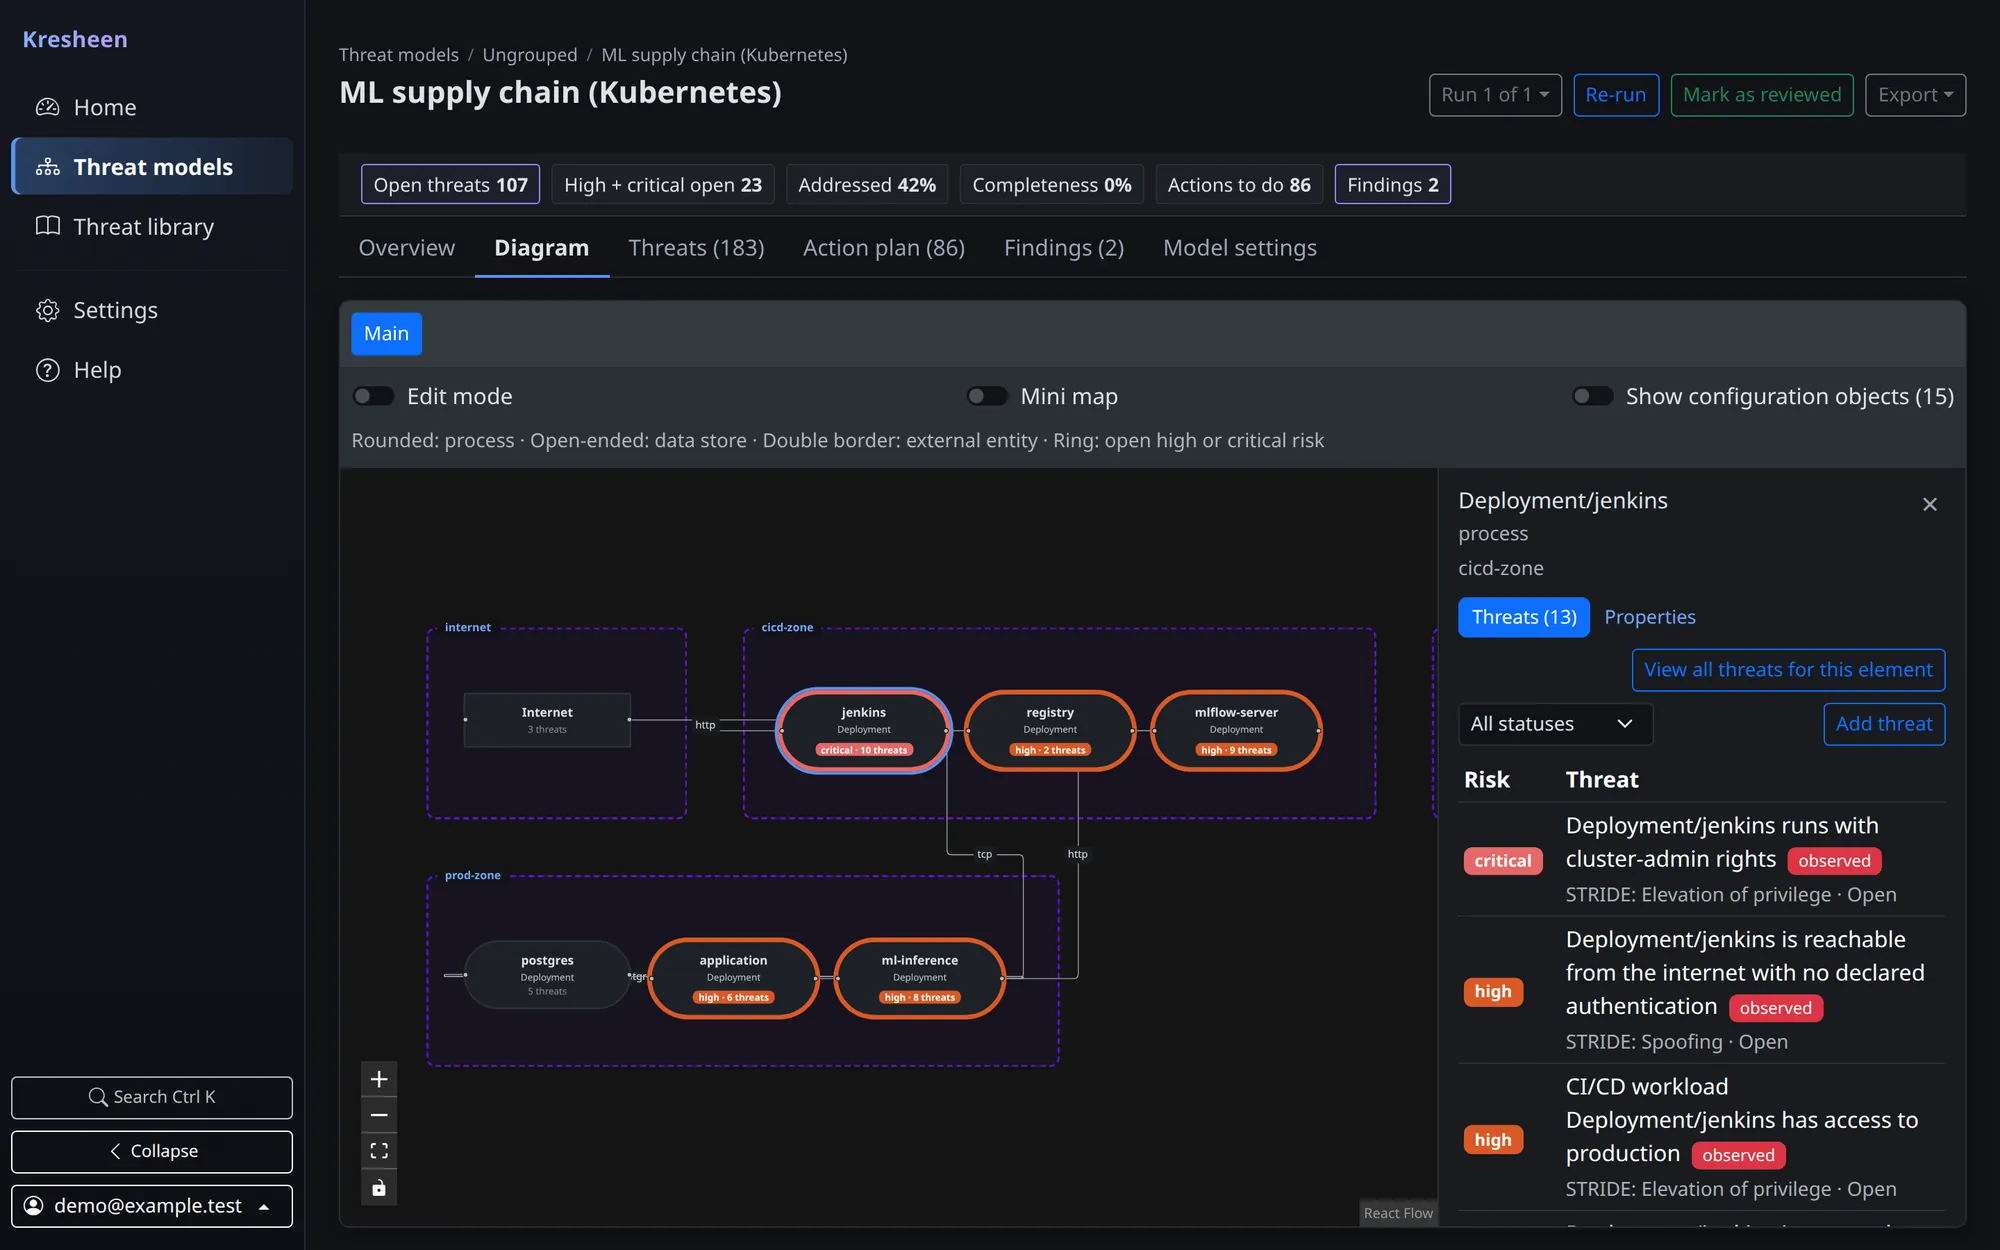Click the Home dashboard icon in sidebar

point(48,107)
